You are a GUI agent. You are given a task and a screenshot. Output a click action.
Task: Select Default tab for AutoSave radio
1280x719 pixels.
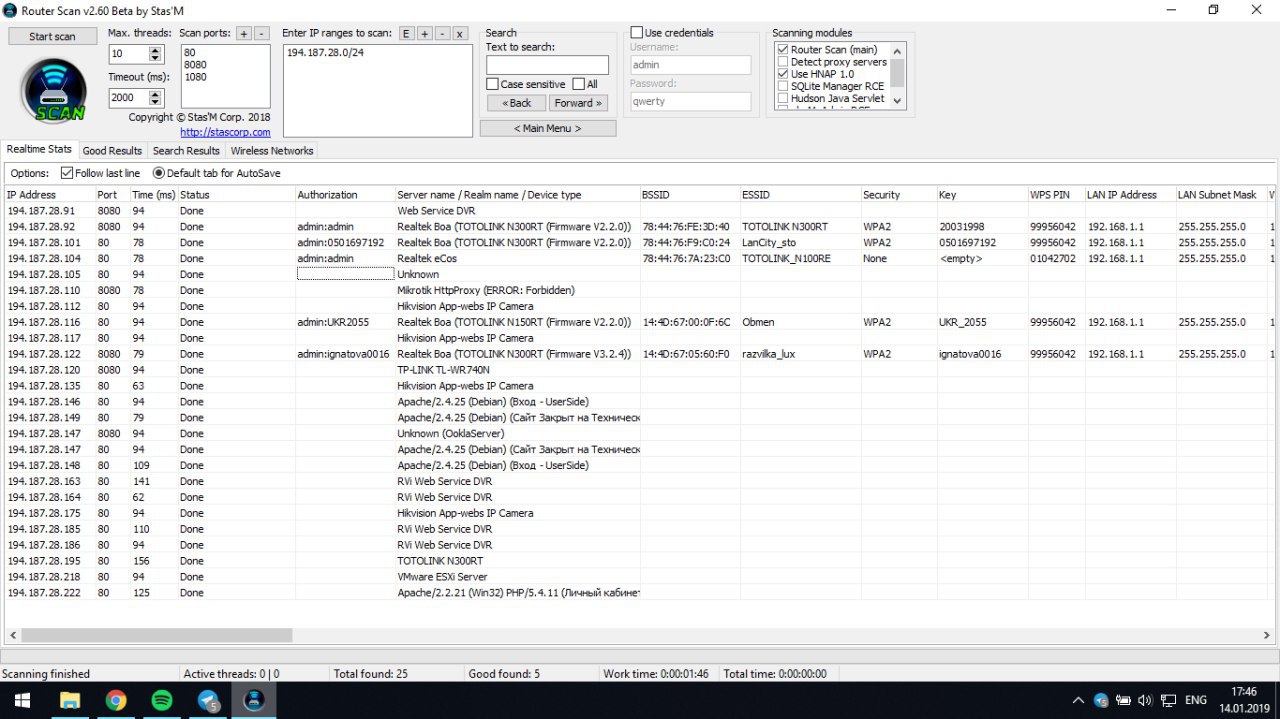pyautogui.click(x=158, y=173)
